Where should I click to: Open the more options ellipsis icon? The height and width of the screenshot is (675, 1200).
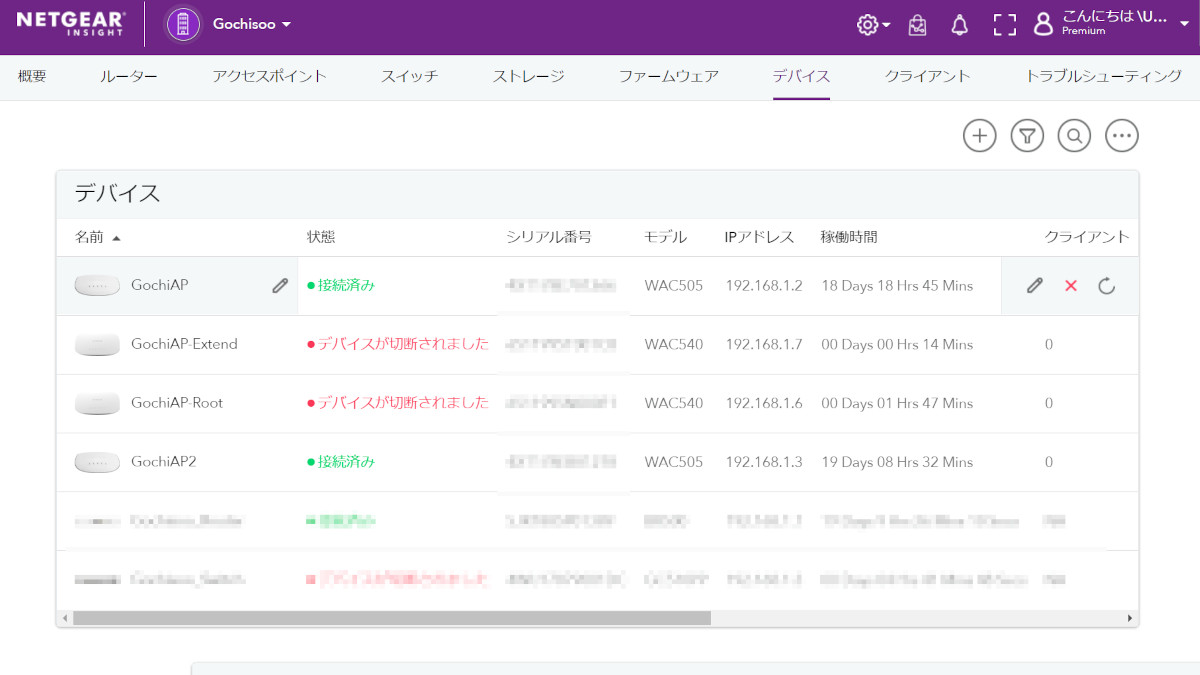pyautogui.click(x=1122, y=136)
